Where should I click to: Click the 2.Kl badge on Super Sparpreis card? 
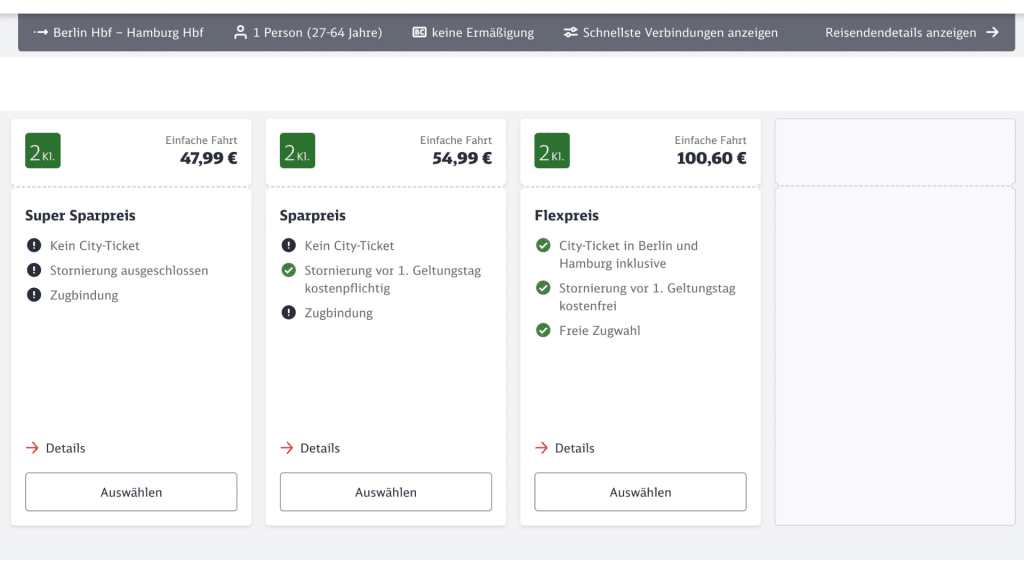tap(42, 151)
